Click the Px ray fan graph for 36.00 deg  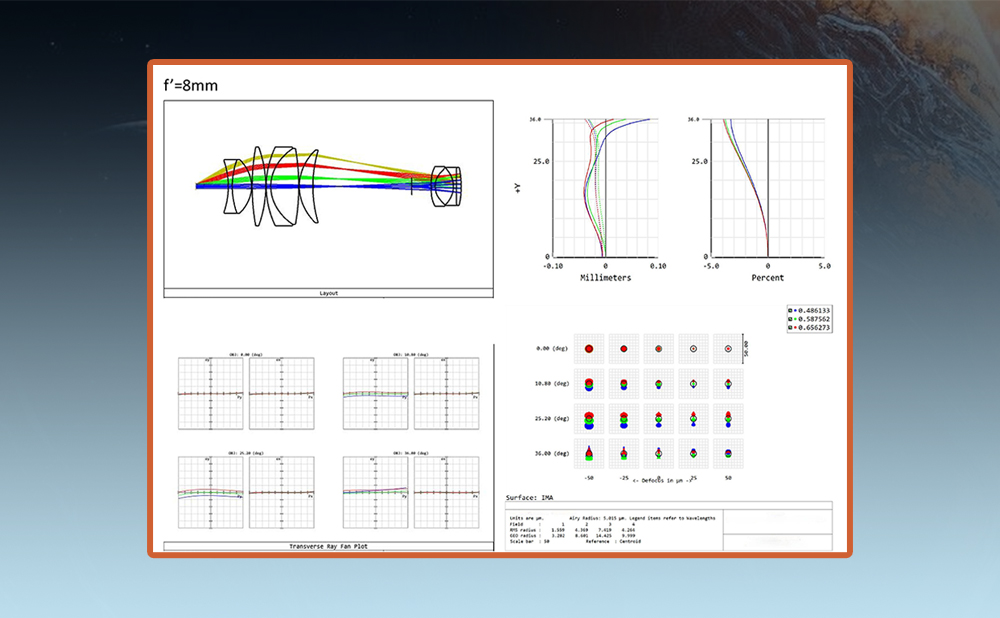[446, 492]
